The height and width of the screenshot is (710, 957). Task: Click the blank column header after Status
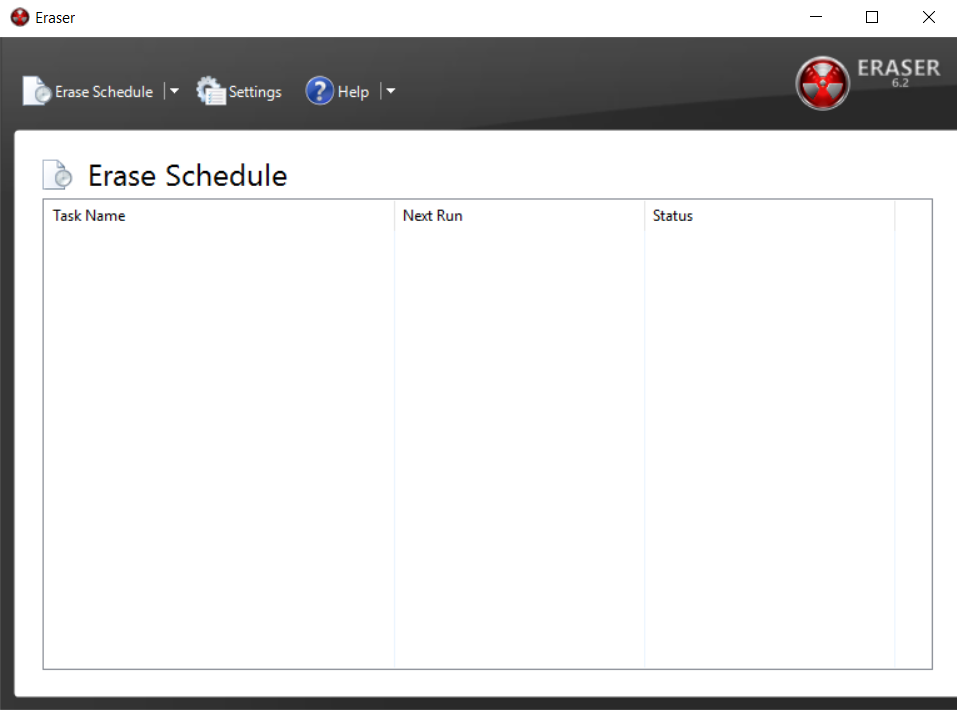(x=913, y=216)
